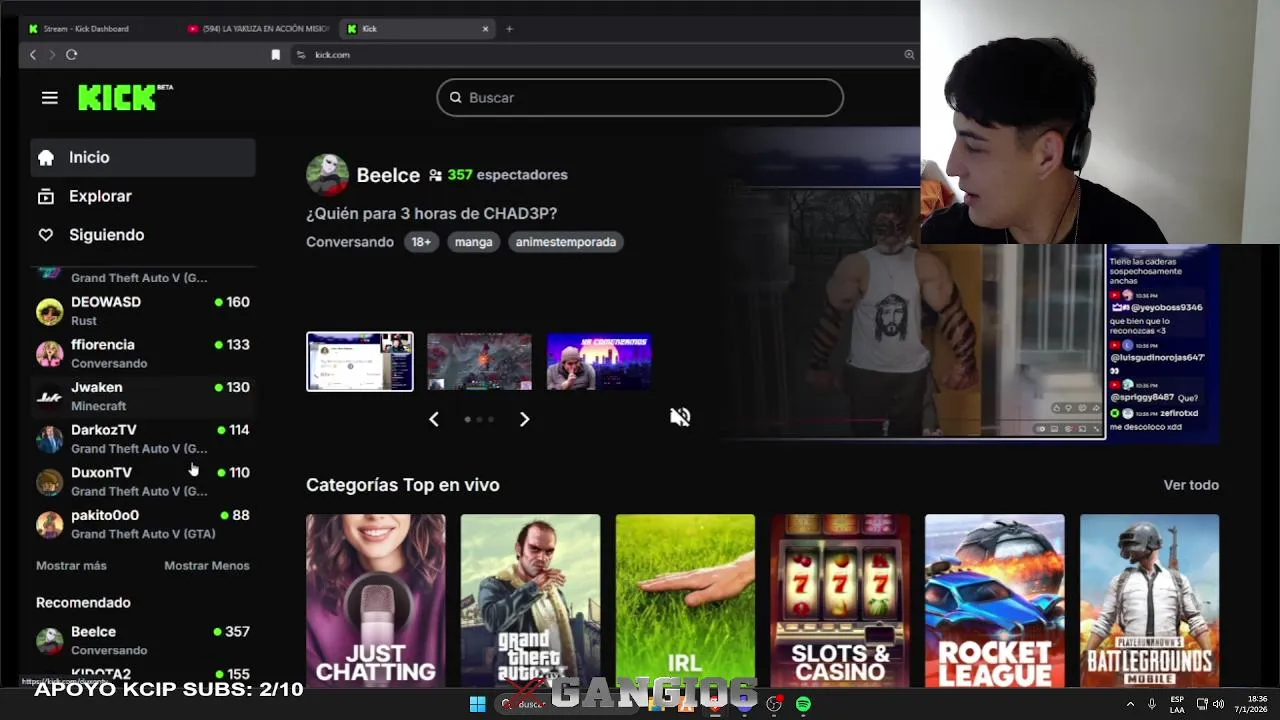Focus the Buscar search field

pyautogui.click(x=640, y=97)
